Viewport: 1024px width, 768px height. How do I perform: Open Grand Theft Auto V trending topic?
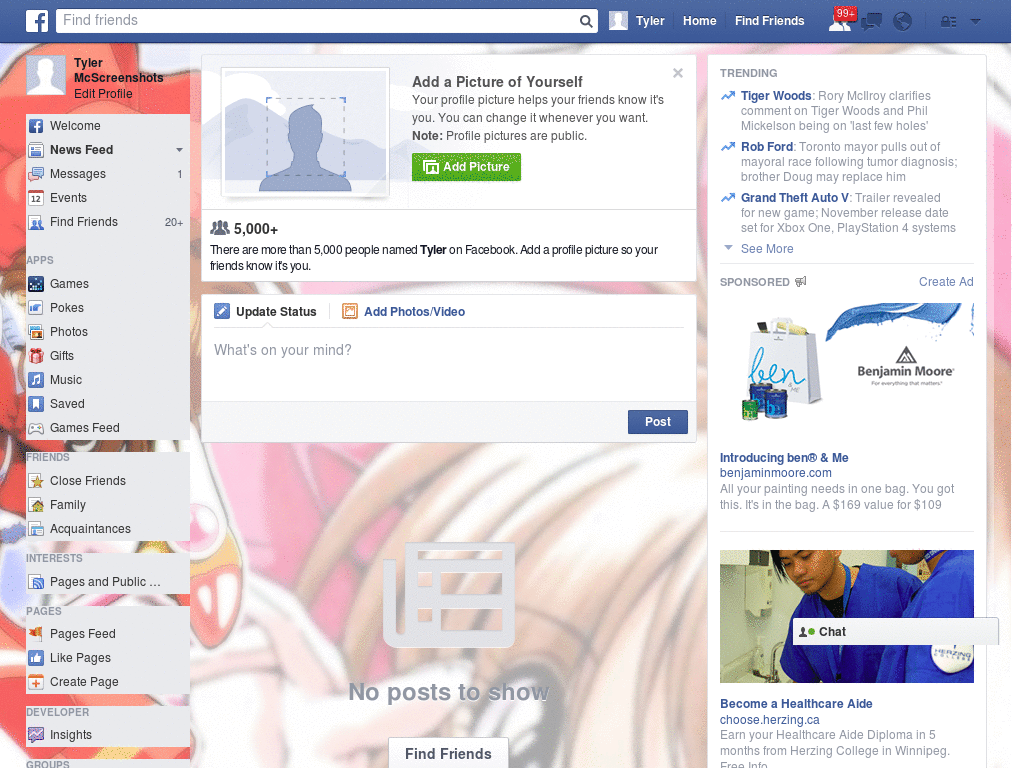[x=795, y=198]
